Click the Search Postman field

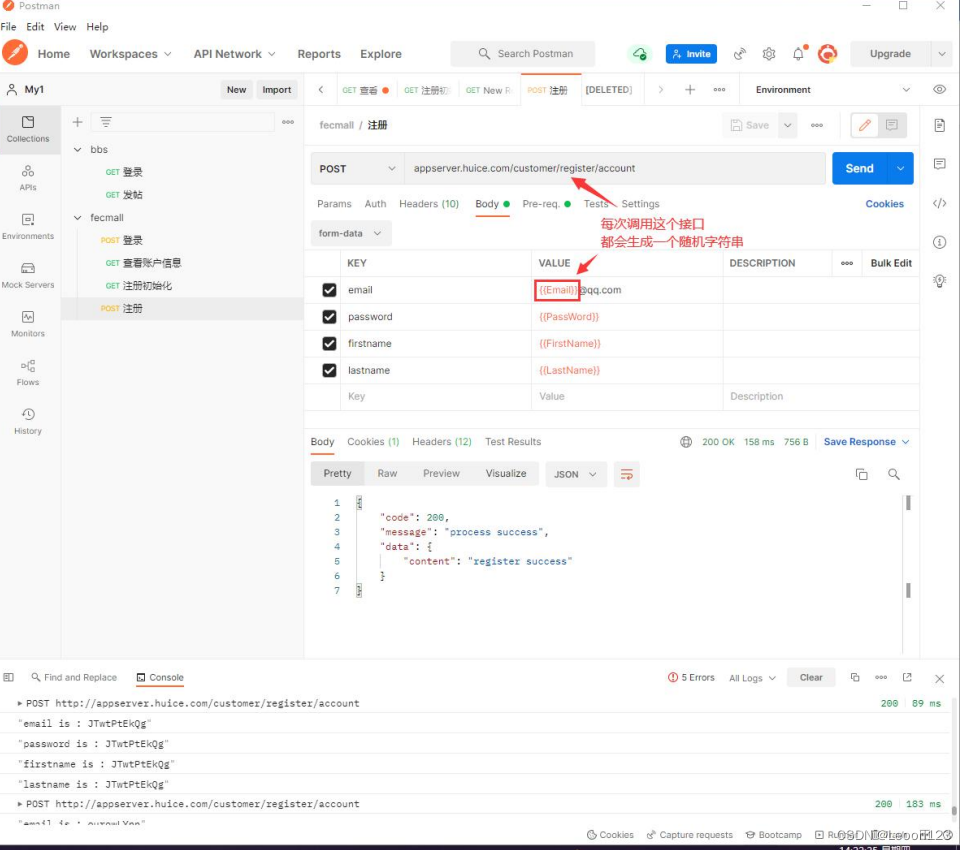(x=522, y=54)
